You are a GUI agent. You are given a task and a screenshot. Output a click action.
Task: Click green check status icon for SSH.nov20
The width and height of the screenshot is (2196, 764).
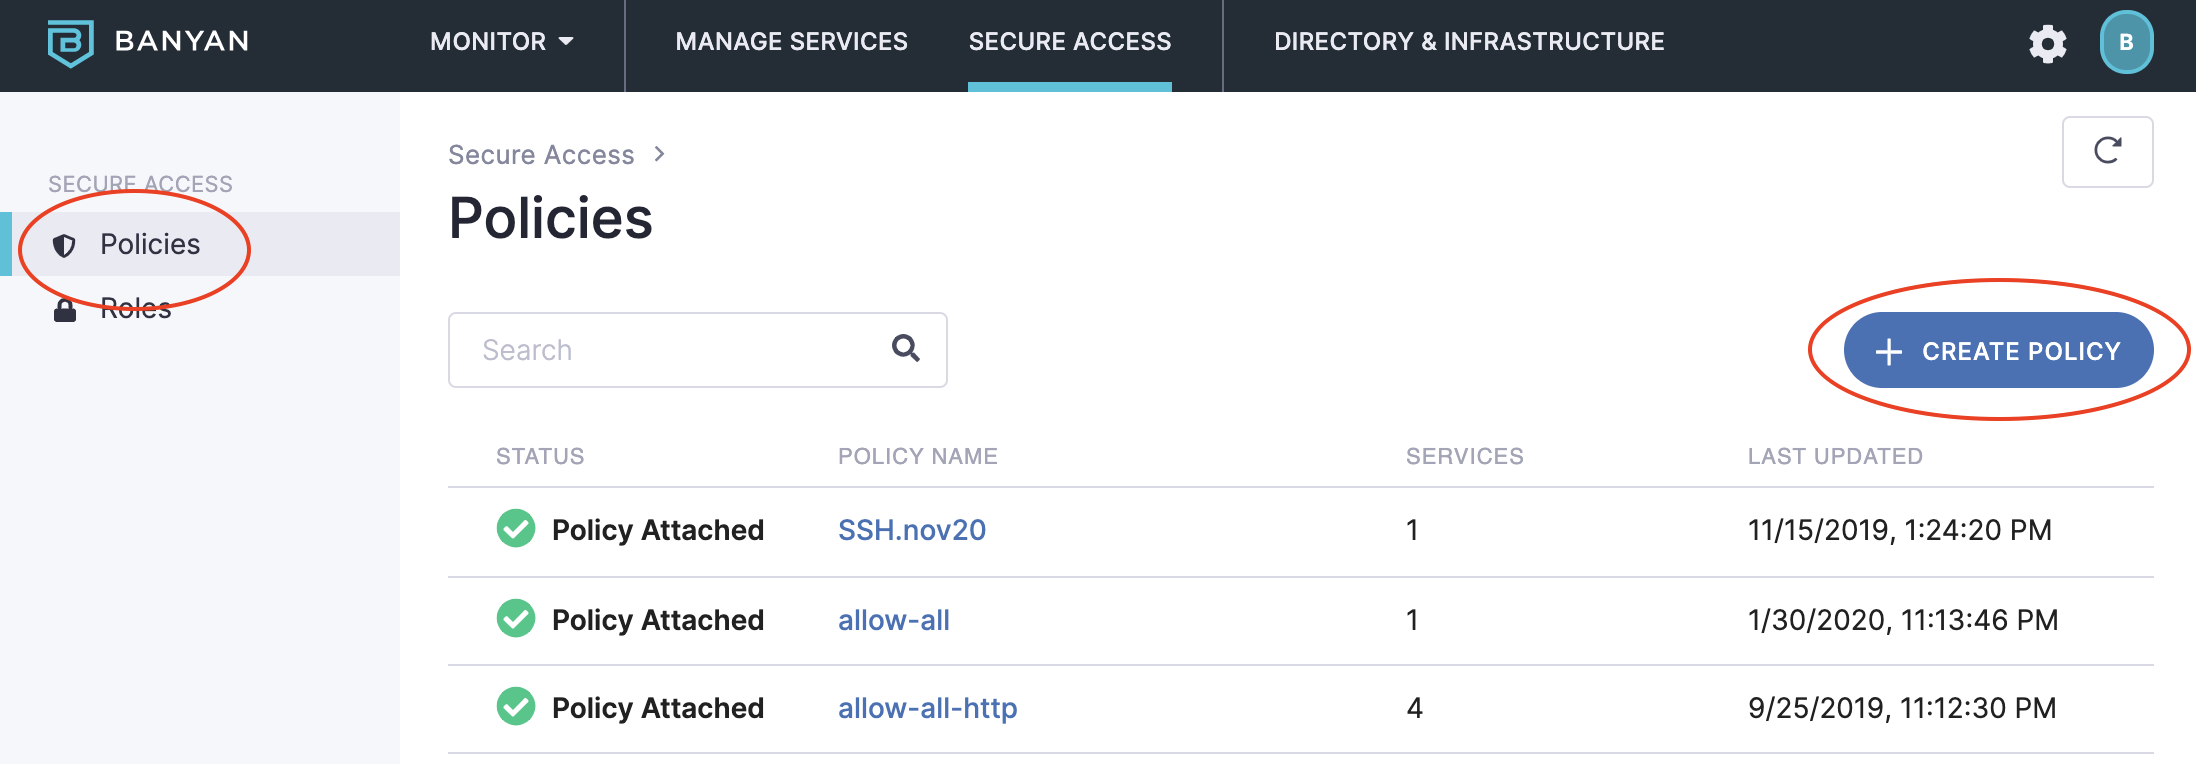[516, 529]
